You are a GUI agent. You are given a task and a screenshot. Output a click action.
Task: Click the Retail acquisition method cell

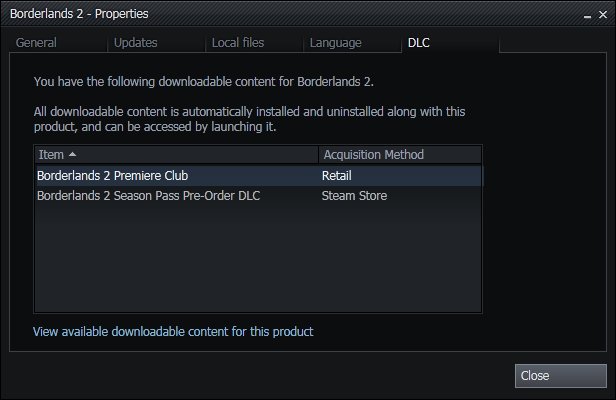[x=336, y=176]
